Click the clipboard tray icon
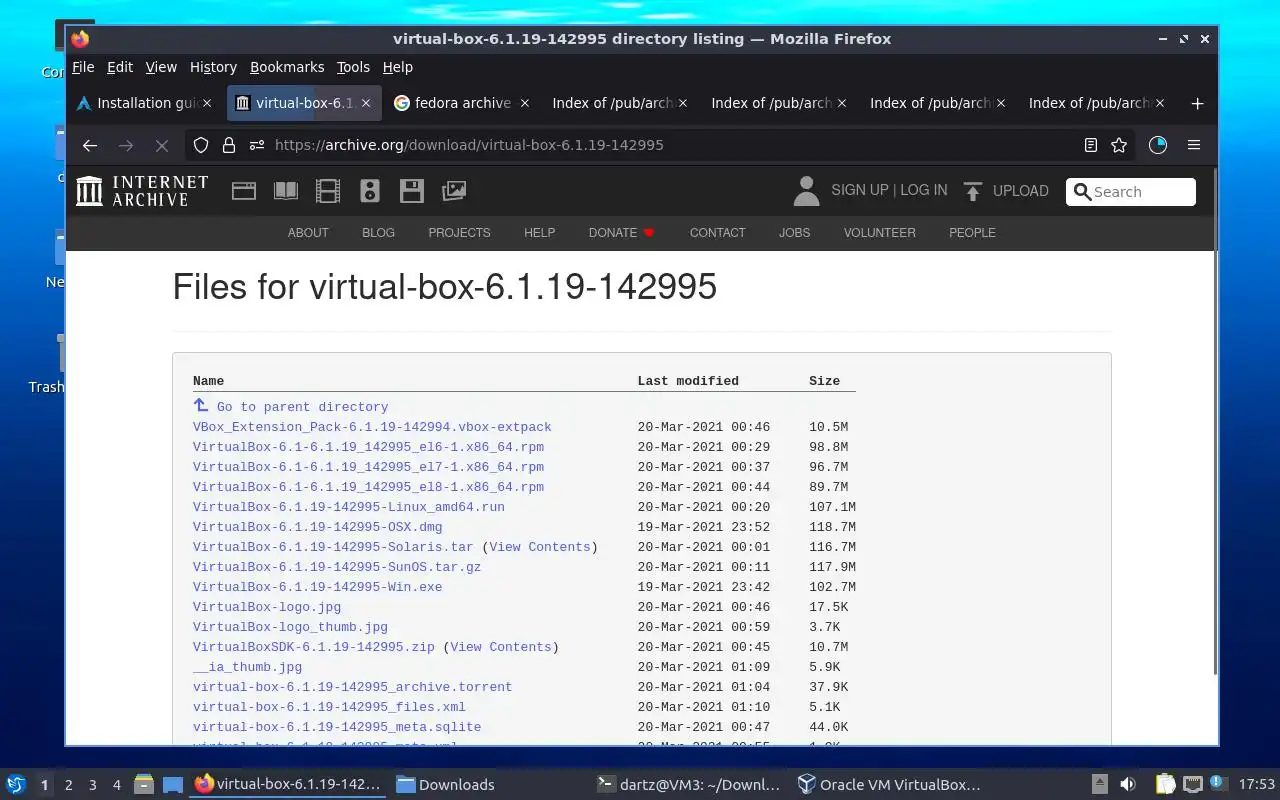Screen dimensions: 1280x800 [1165, 785]
